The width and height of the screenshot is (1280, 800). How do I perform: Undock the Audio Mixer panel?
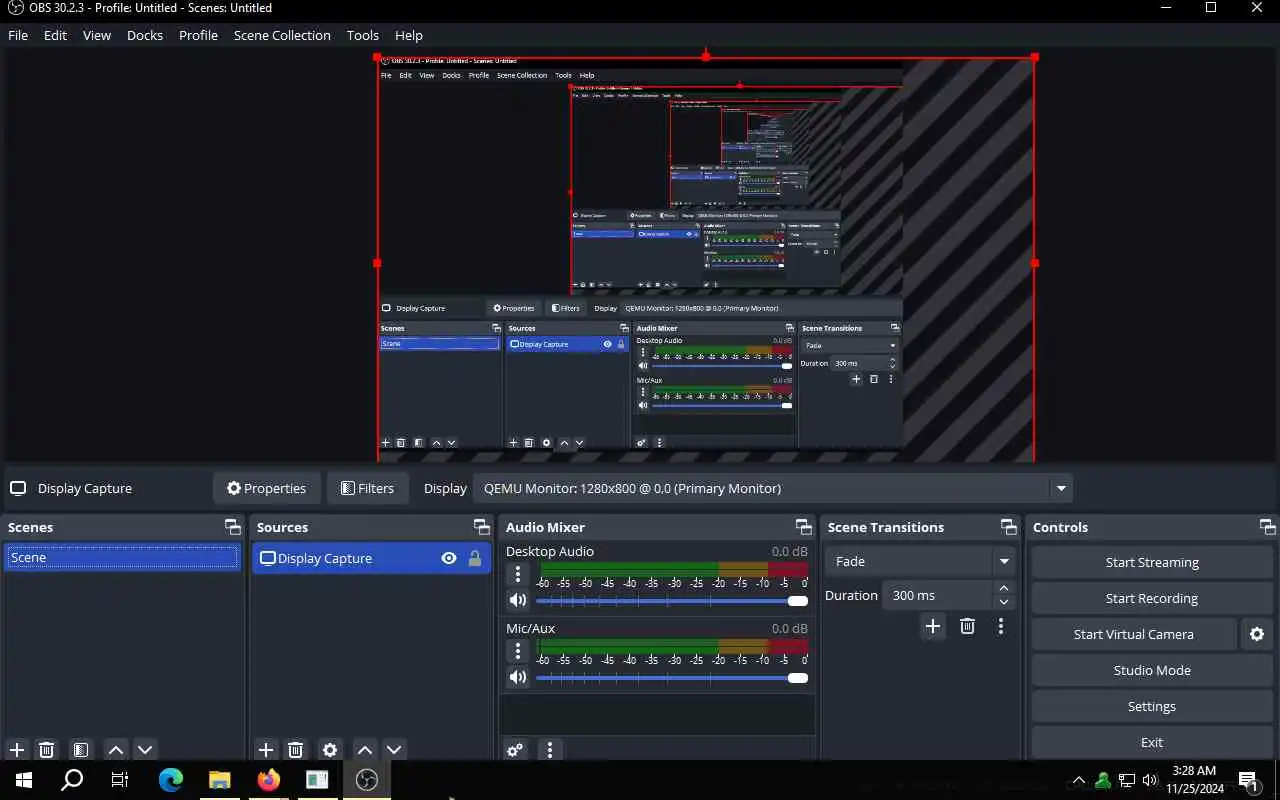click(803, 527)
